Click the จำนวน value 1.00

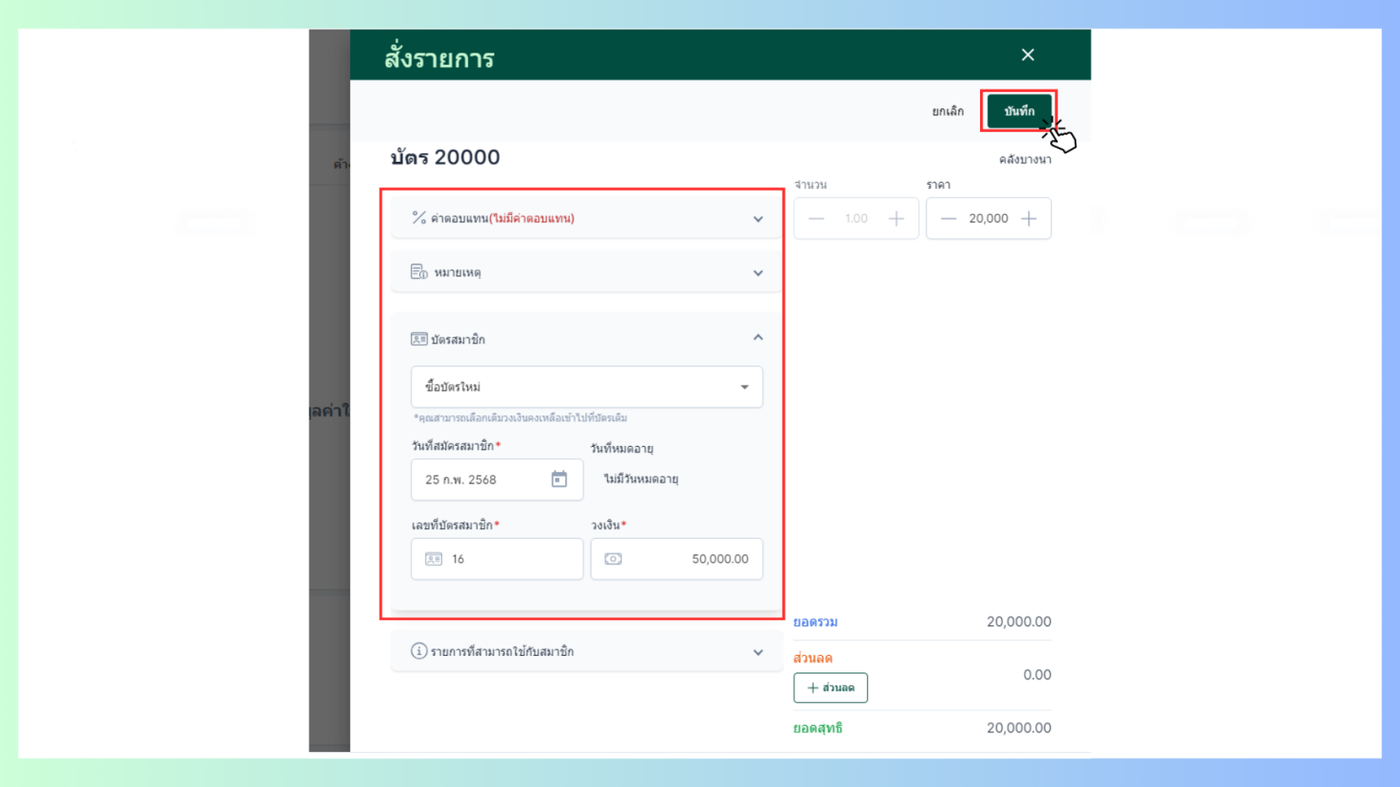tap(856, 218)
